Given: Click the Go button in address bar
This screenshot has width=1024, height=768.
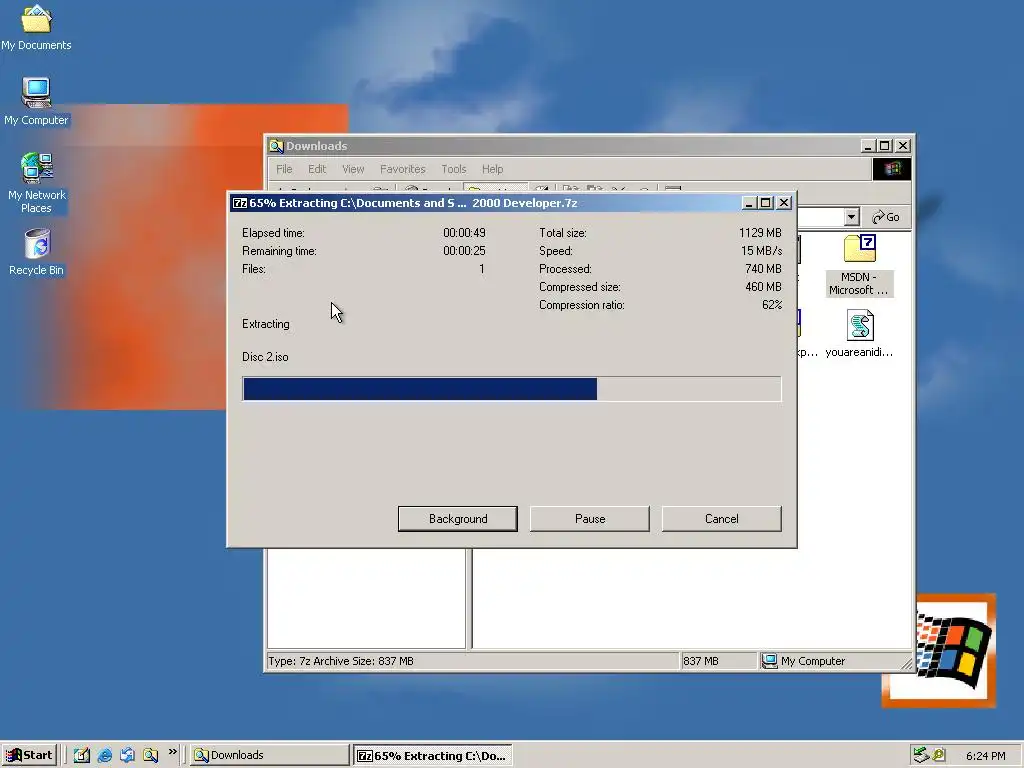Looking at the screenshot, I should (x=886, y=217).
